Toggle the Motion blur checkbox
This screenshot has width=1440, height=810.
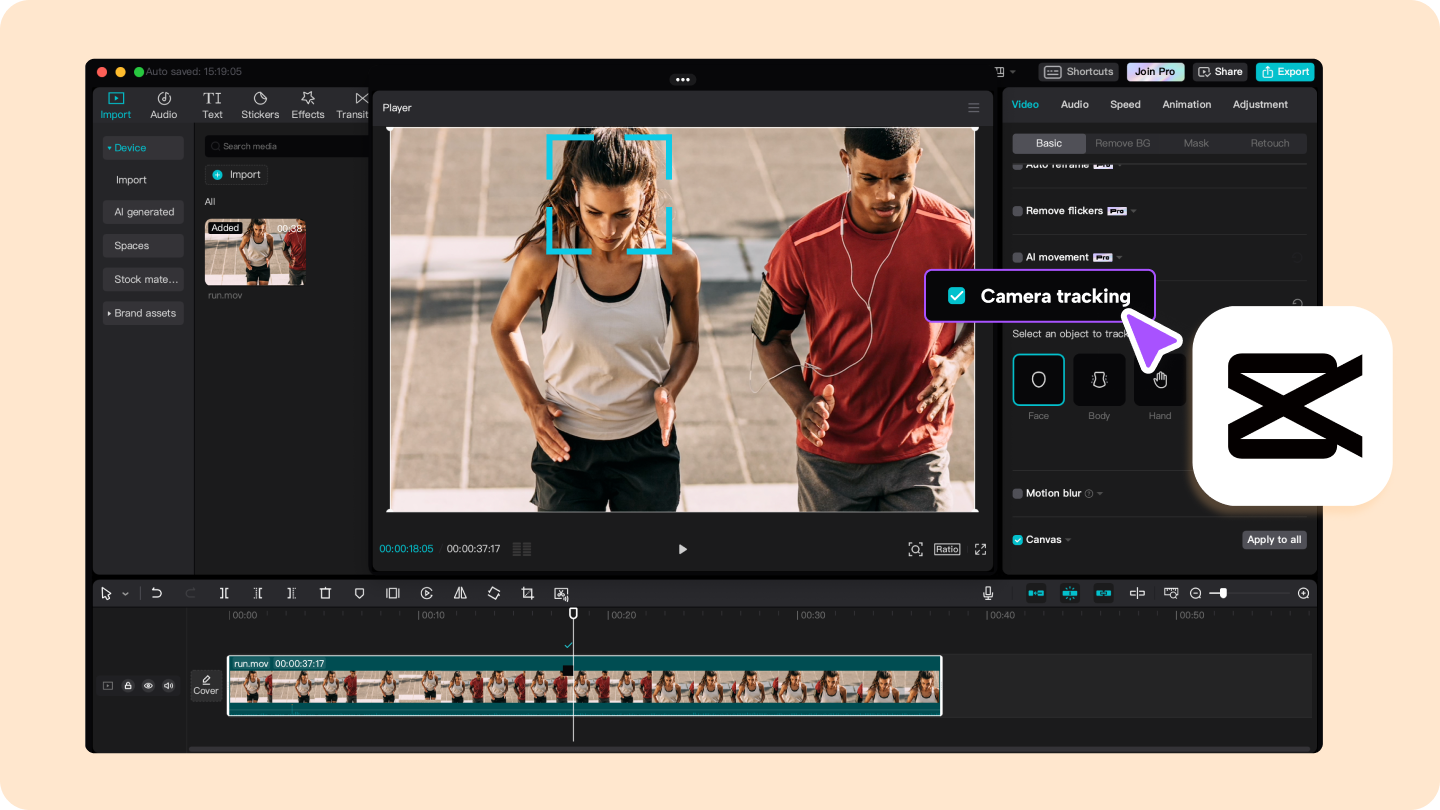tap(1018, 493)
